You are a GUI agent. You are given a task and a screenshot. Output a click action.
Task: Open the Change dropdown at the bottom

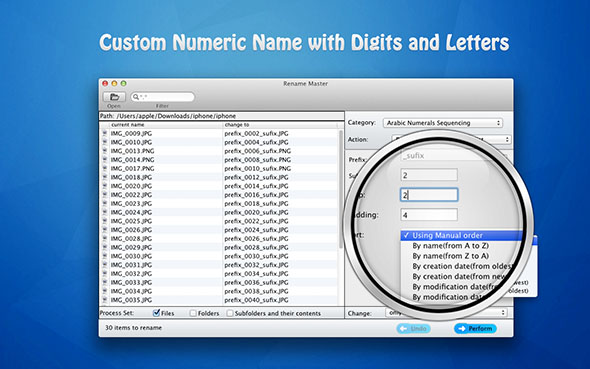pos(446,313)
